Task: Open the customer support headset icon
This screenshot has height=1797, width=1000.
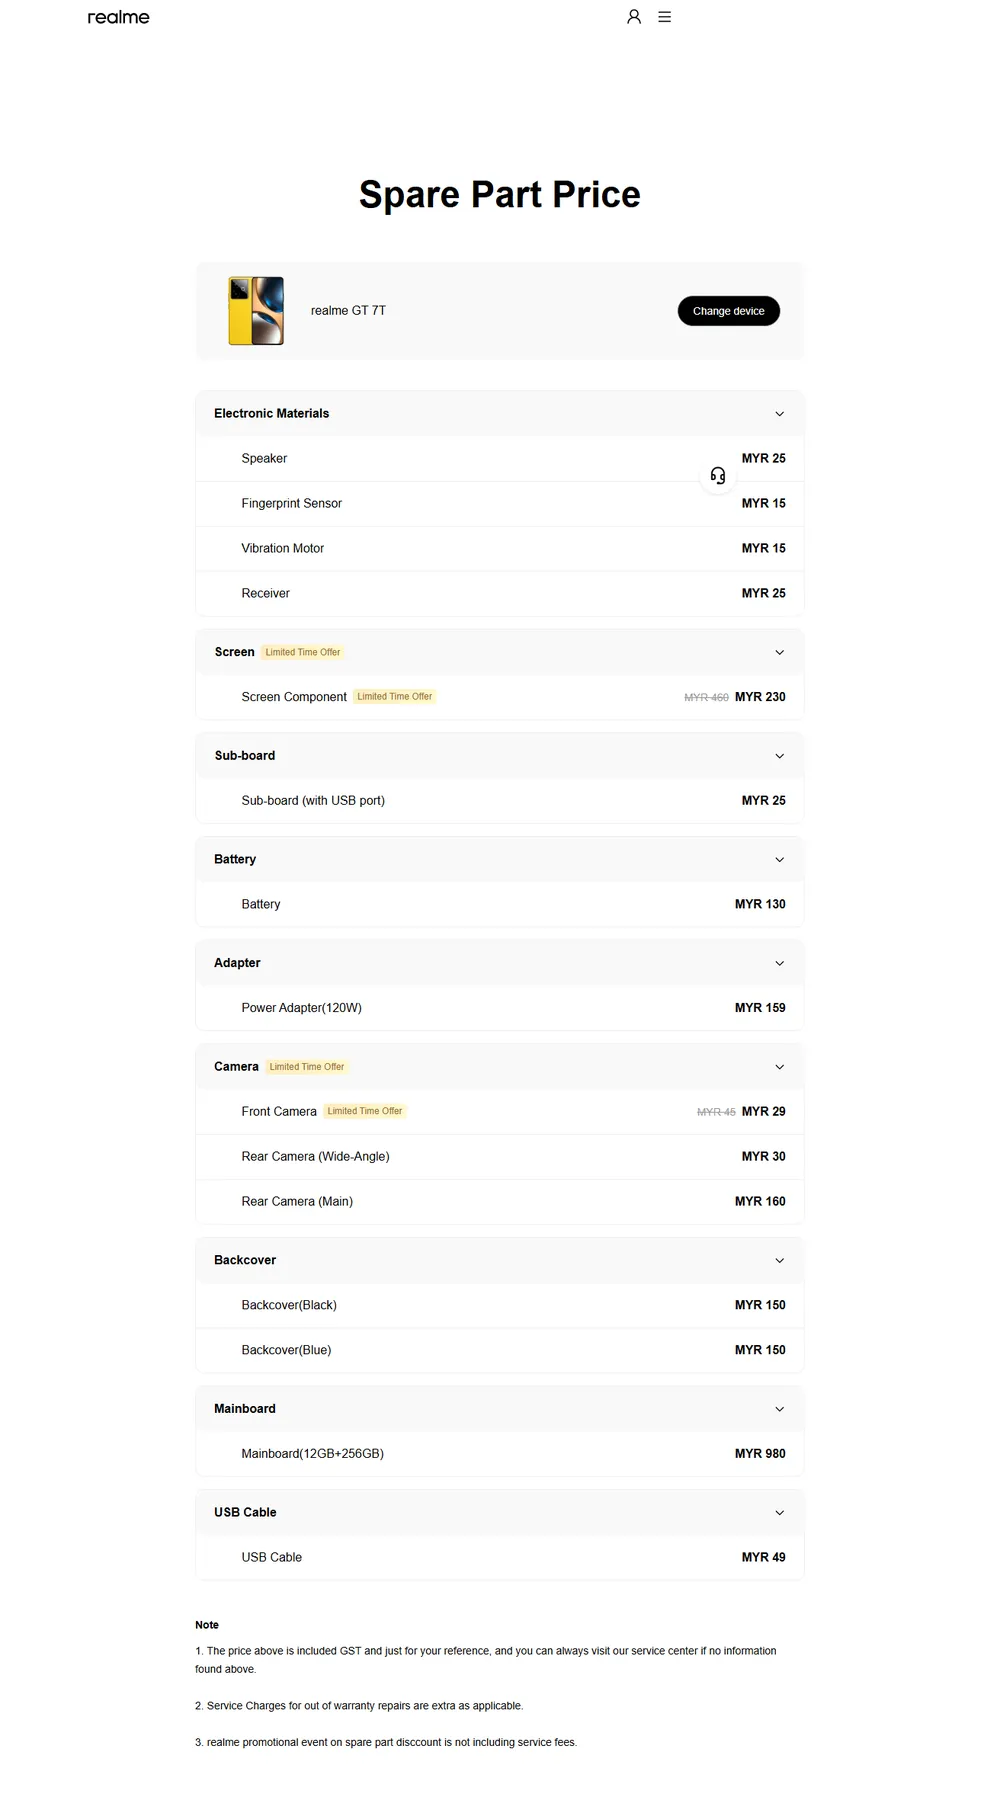Action: point(718,475)
